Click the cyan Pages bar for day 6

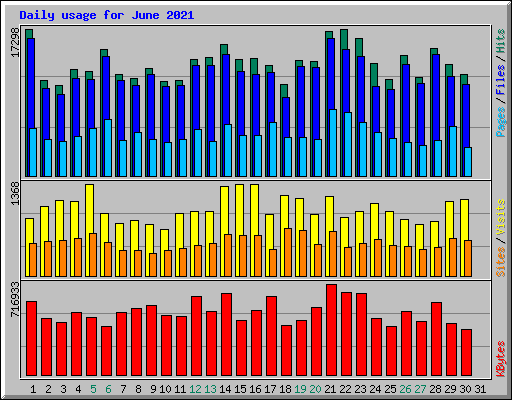pyautogui.click(x=108, y=148)
